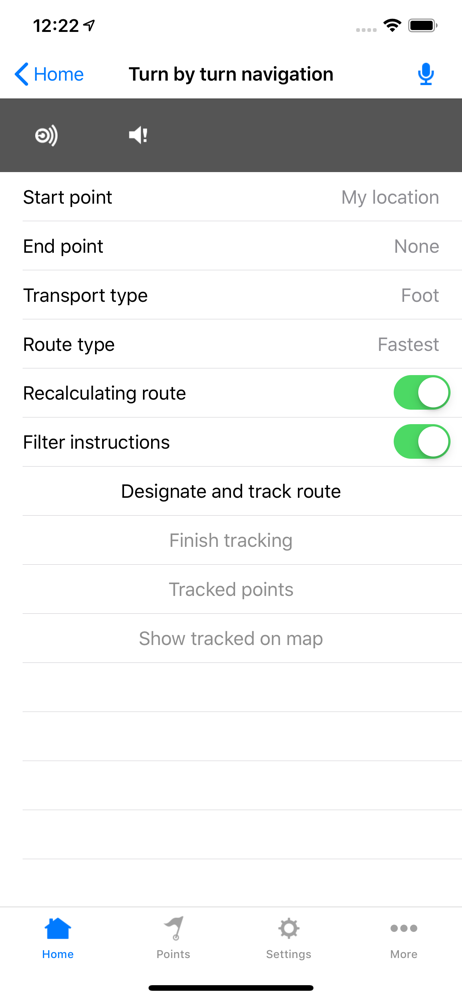
Task: Tap Show tracked on map
Action: [x=231, y=638]
